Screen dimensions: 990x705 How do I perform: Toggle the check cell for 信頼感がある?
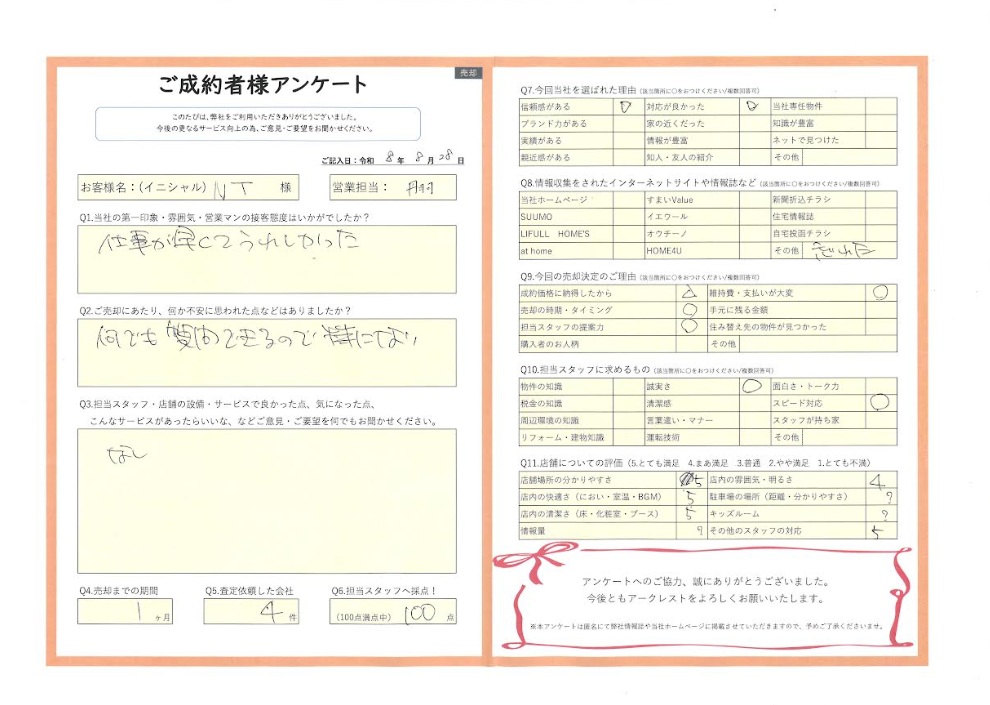pos(628,107)
